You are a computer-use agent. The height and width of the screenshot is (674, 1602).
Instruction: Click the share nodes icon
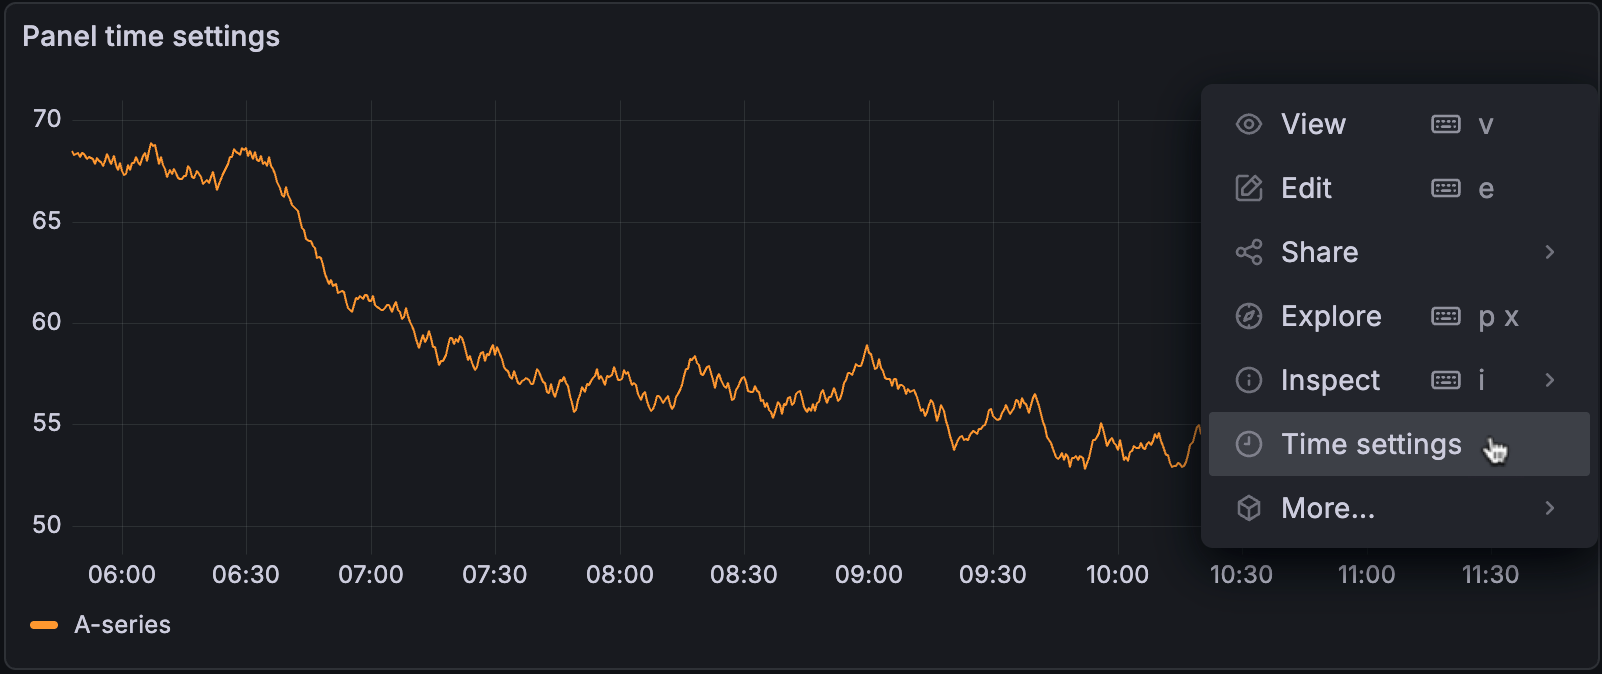click(x=1248, y=252)
